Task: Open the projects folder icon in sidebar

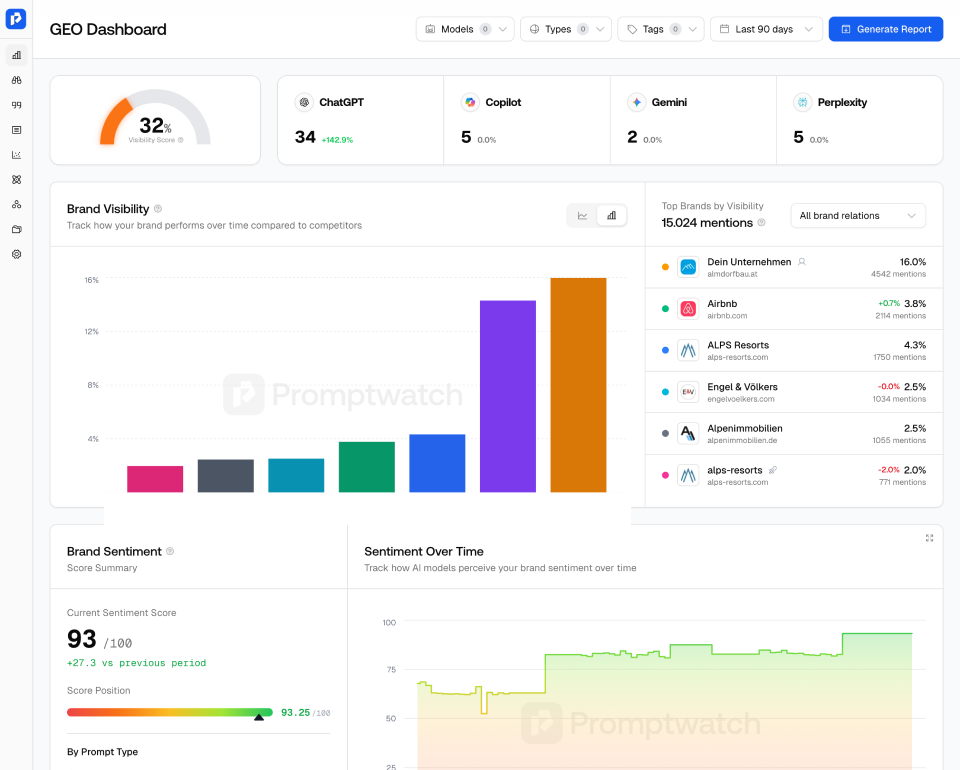Action: click(x=17, y=229)
